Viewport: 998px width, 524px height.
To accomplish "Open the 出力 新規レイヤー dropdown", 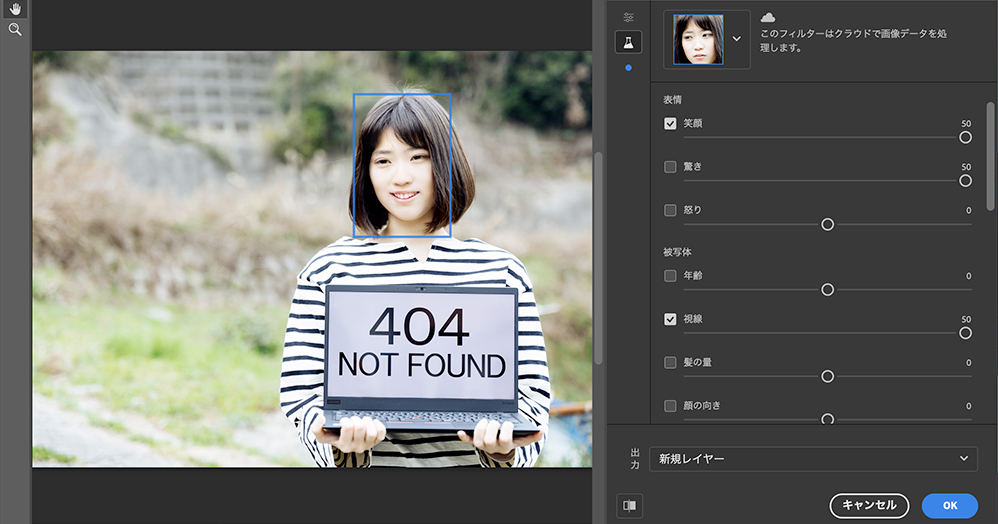I will click(x=813, y=458).
